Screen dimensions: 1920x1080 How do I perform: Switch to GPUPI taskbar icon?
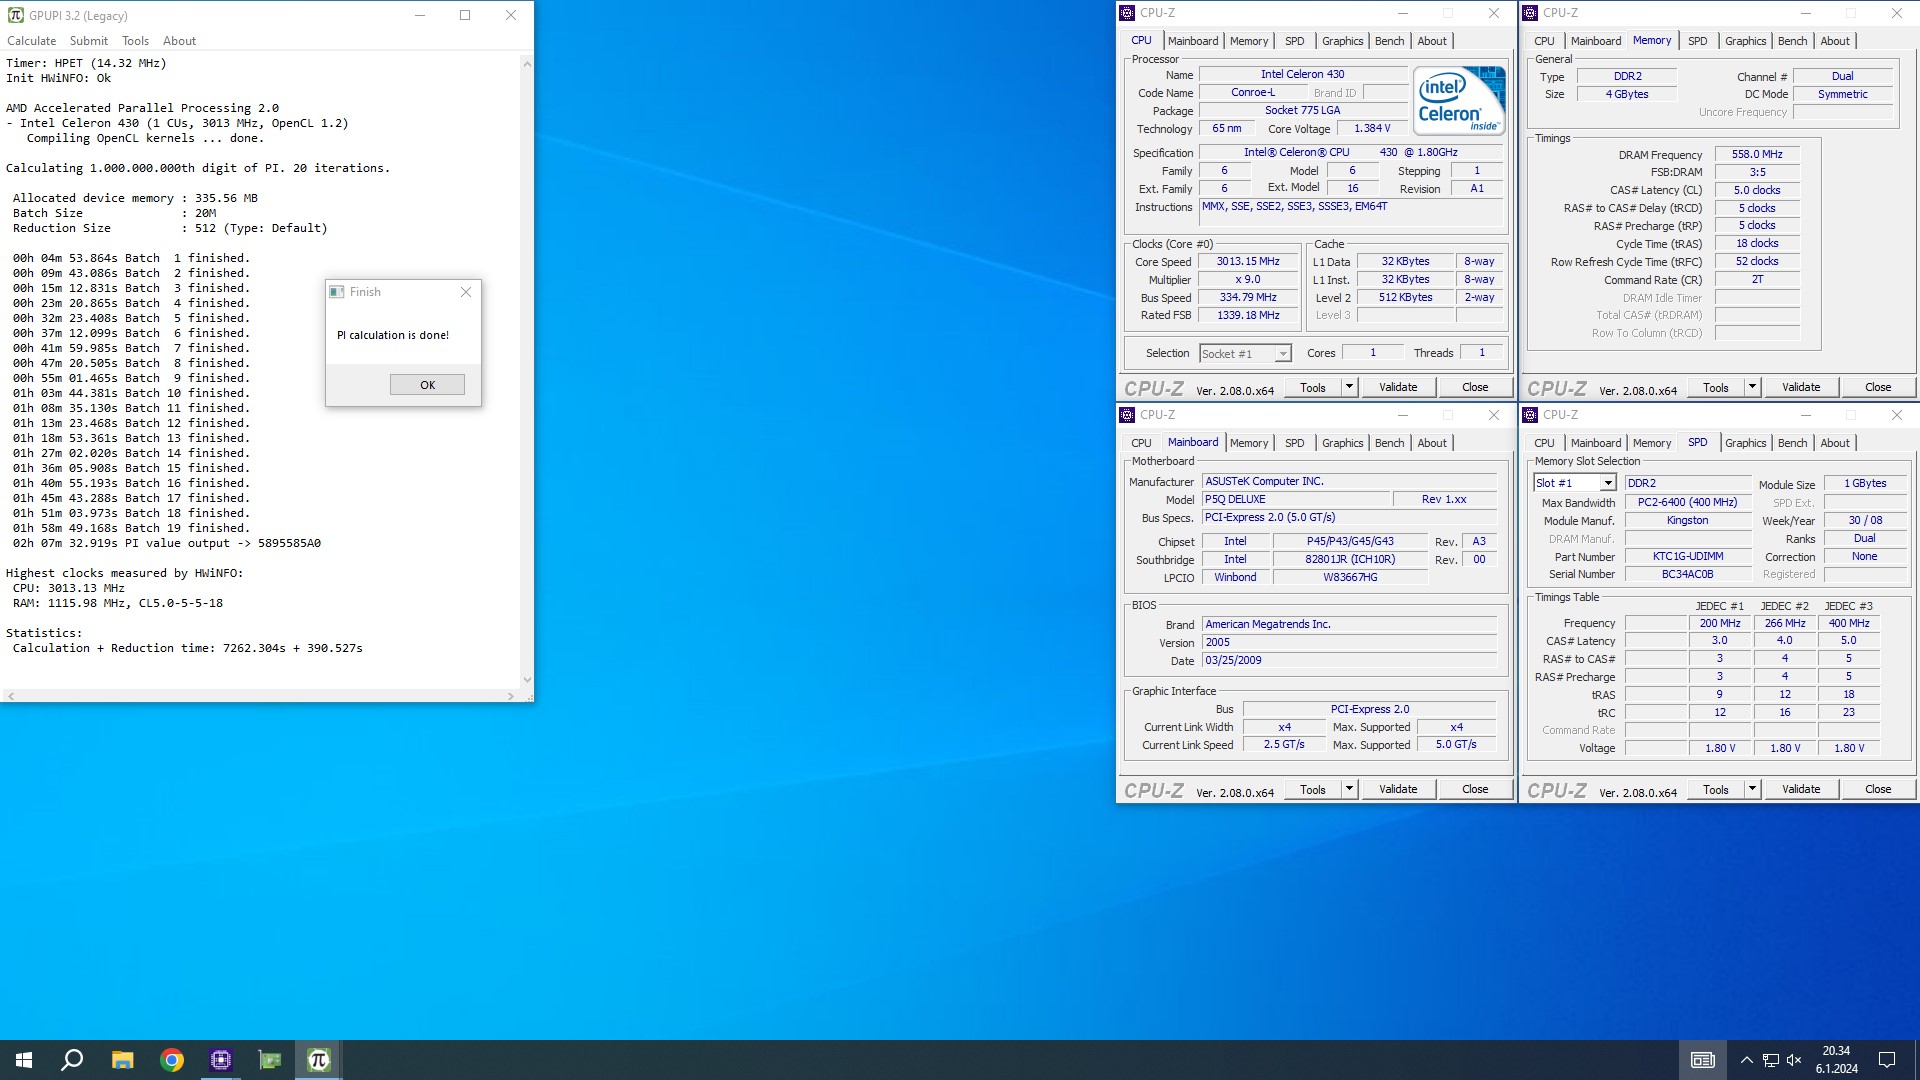pos(319,1060)
